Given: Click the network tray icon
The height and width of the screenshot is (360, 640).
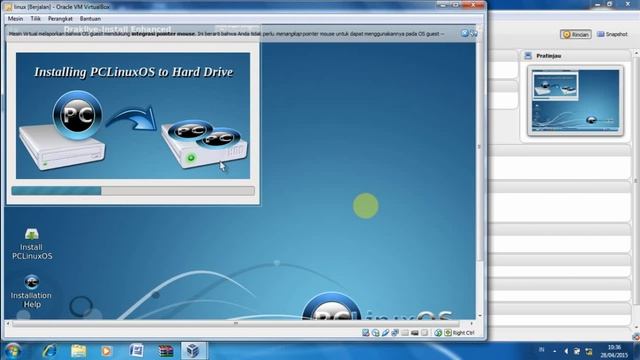Looking at the screenshot, I should (589, 351).
